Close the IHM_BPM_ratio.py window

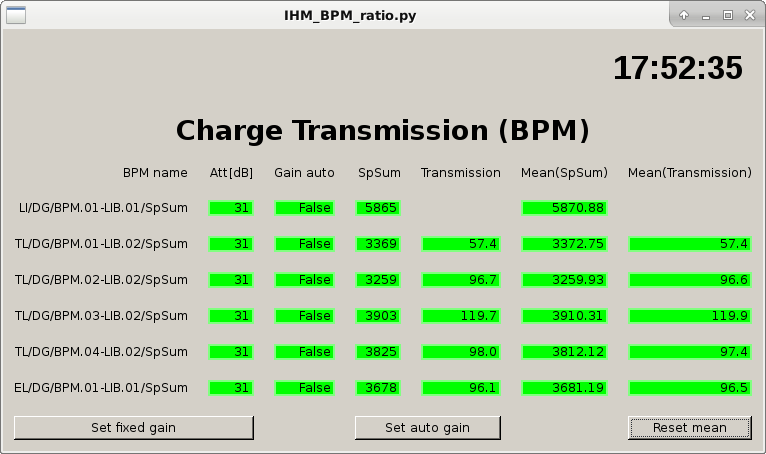point(750,15)
